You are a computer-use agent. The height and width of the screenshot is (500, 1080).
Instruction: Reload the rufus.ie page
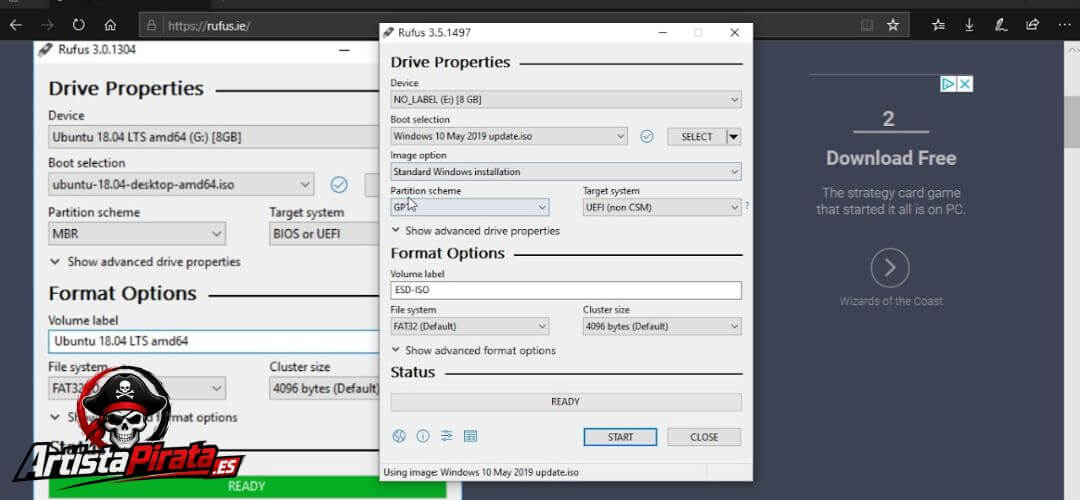79,25
